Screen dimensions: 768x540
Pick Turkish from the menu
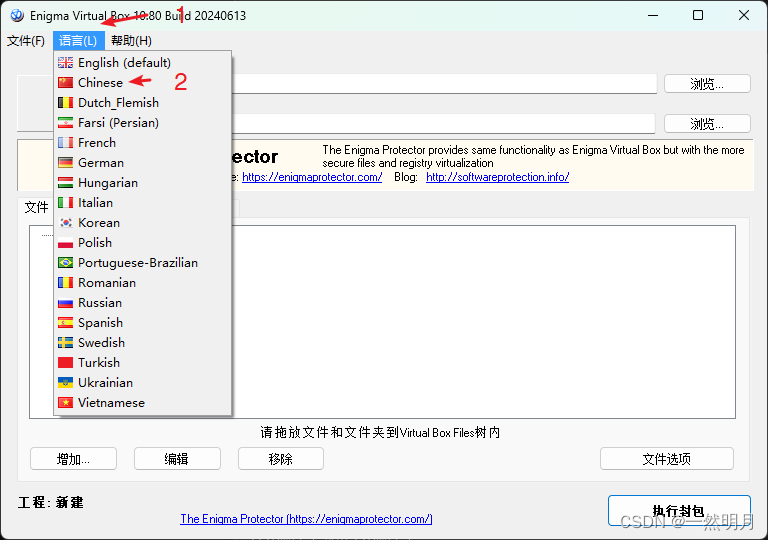(142, 363)
